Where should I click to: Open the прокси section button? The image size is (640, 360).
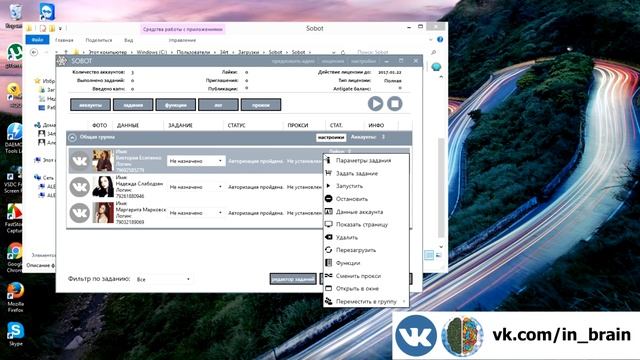pos(261,105)
